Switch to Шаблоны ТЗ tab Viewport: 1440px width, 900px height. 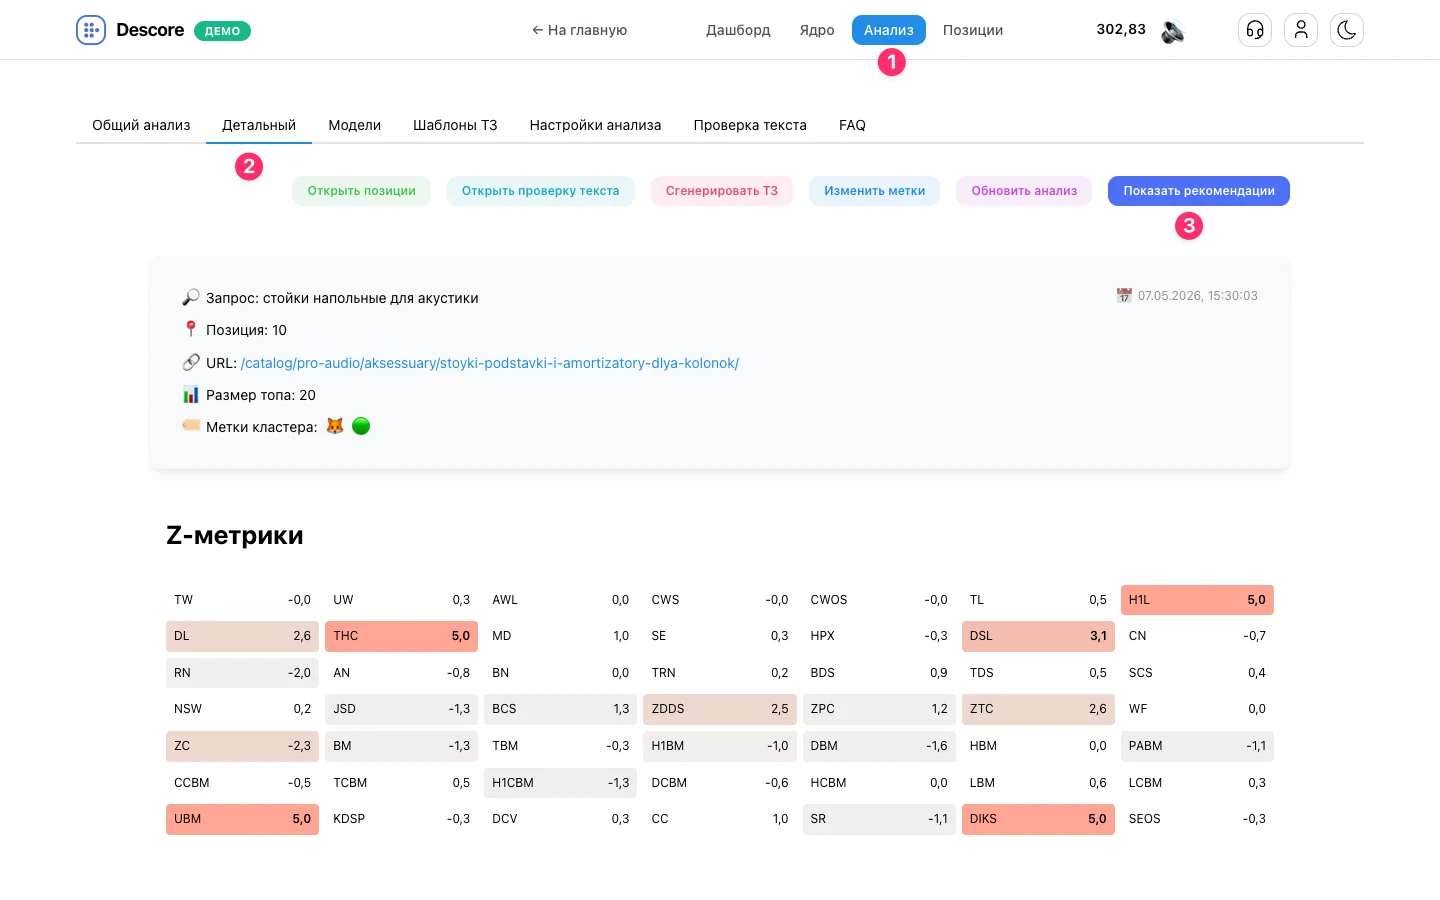click(x=455, y=125)
